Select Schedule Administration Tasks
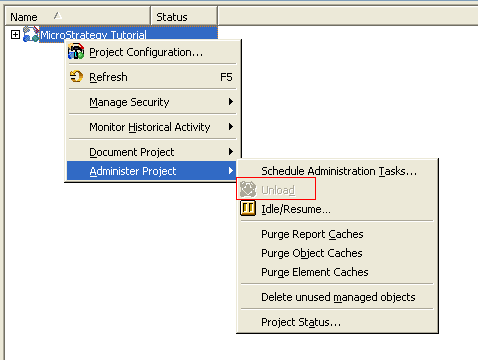Image resolution: width=478 pixels, height=360 pixels. [337, 171]
